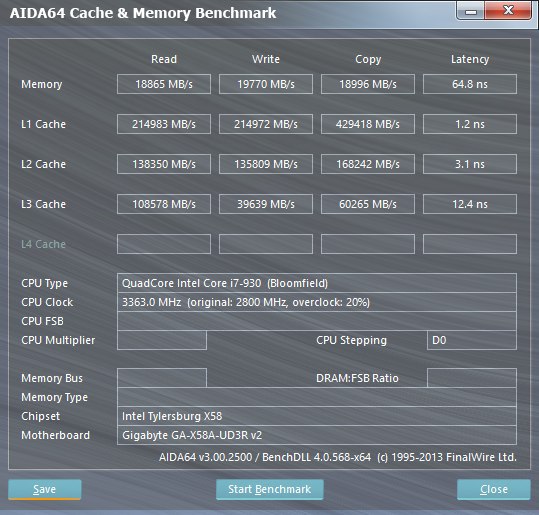Click the Save button

point(45,489)
